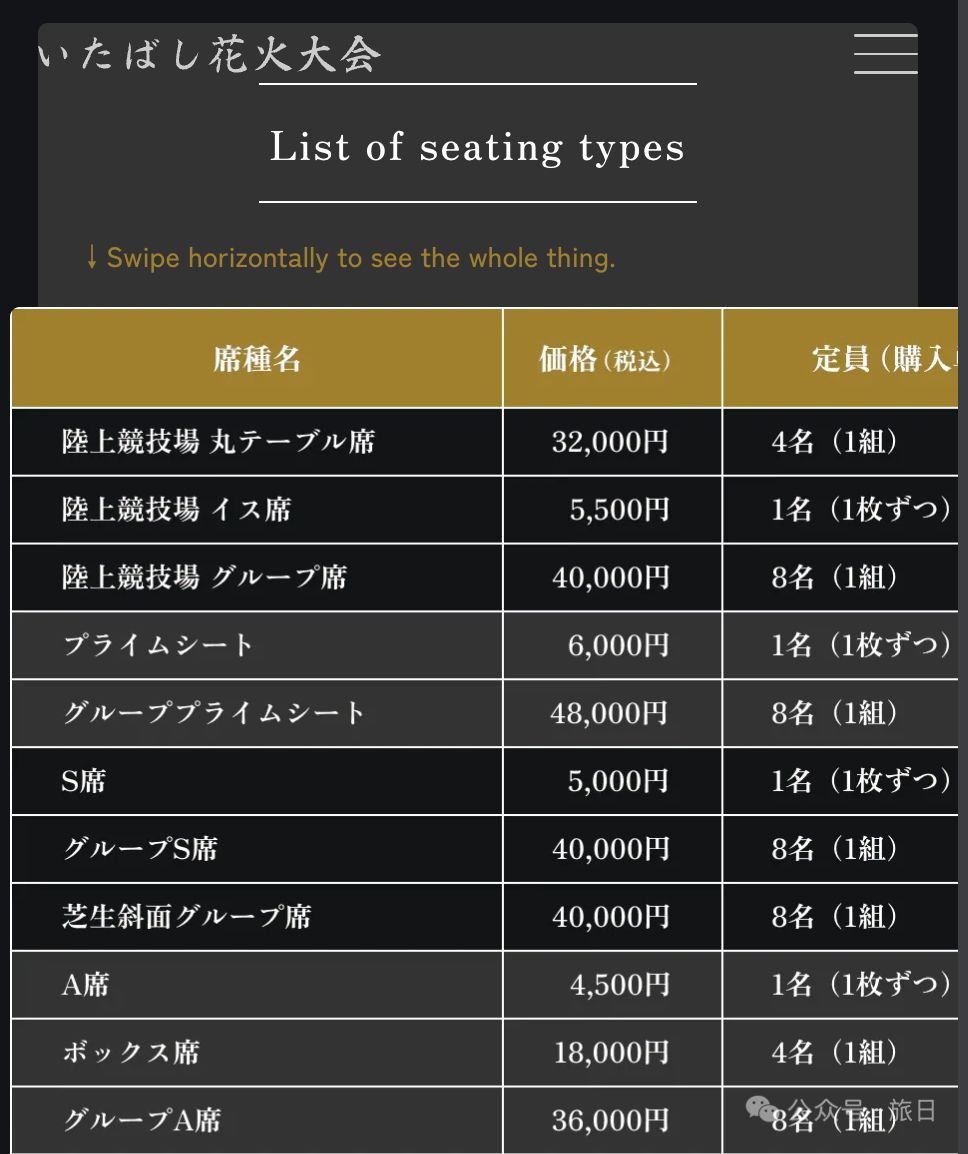This screenshot has width=968, height=1154.
Task: Click the 陸上競技場 グループ席 row name
Action: (x=205, y=577)
